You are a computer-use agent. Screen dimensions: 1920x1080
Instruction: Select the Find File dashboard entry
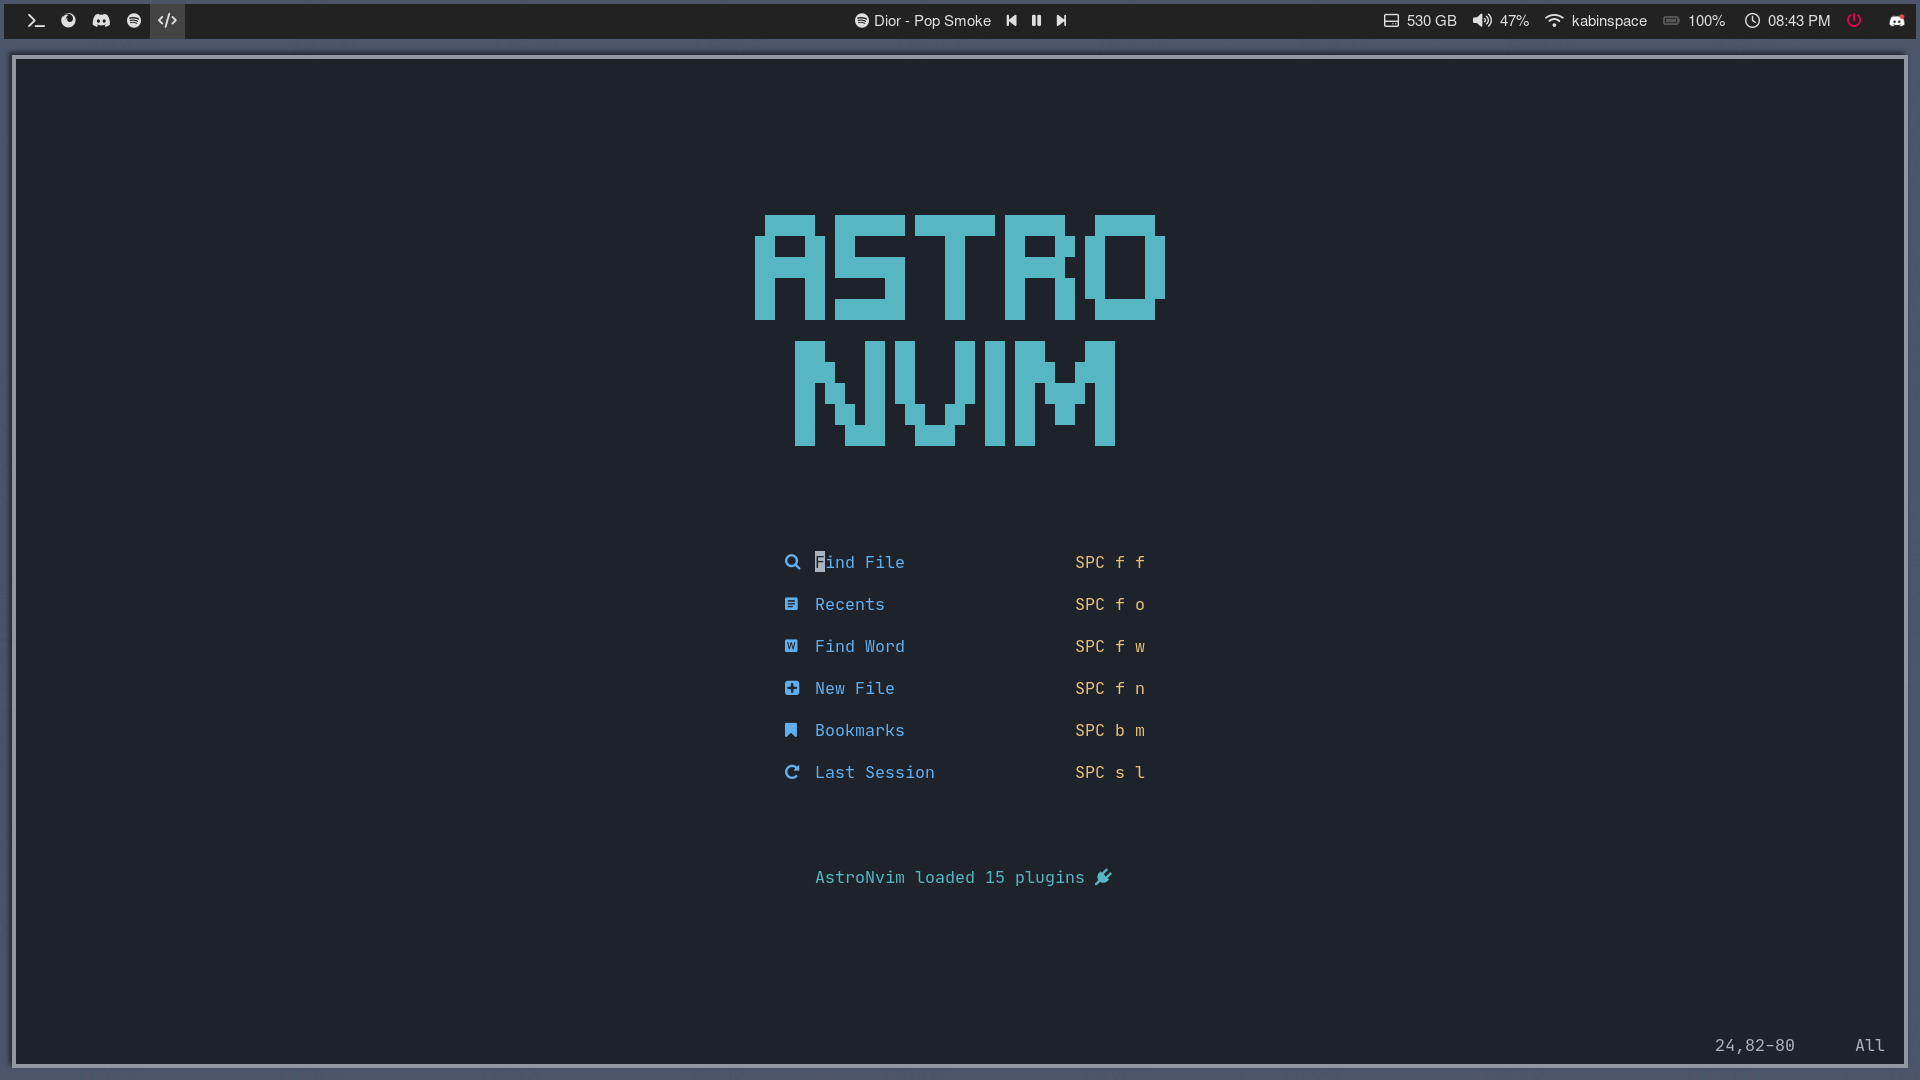point(859,562)
